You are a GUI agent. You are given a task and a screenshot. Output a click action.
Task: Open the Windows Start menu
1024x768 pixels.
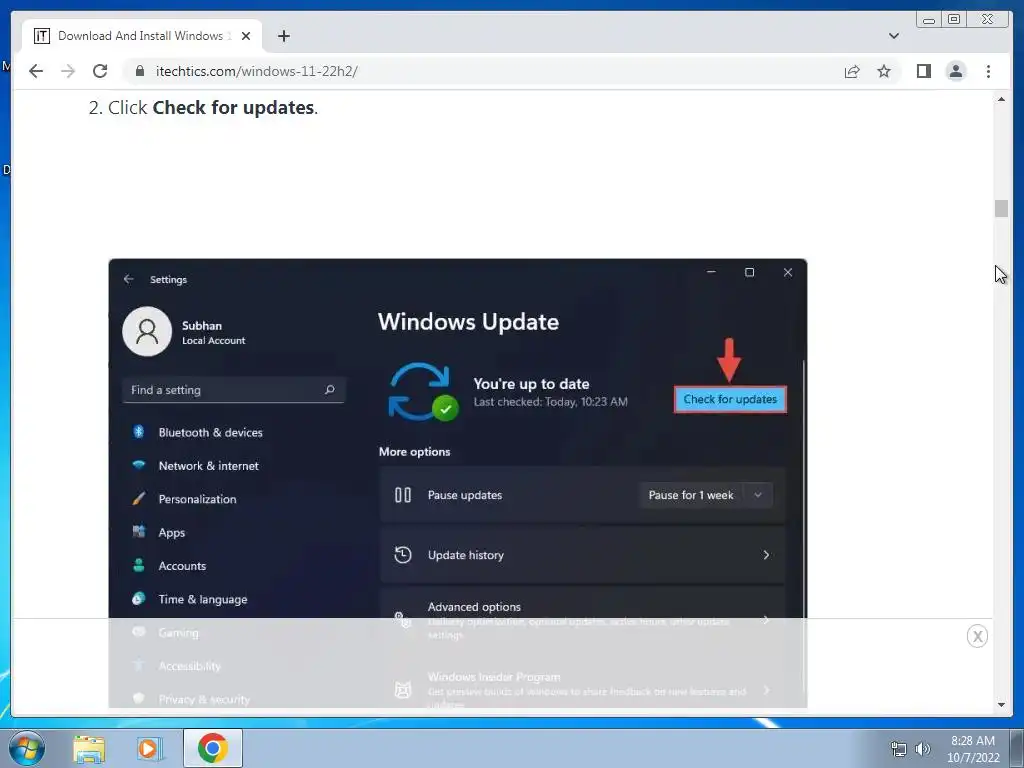(x=27, y=748)
